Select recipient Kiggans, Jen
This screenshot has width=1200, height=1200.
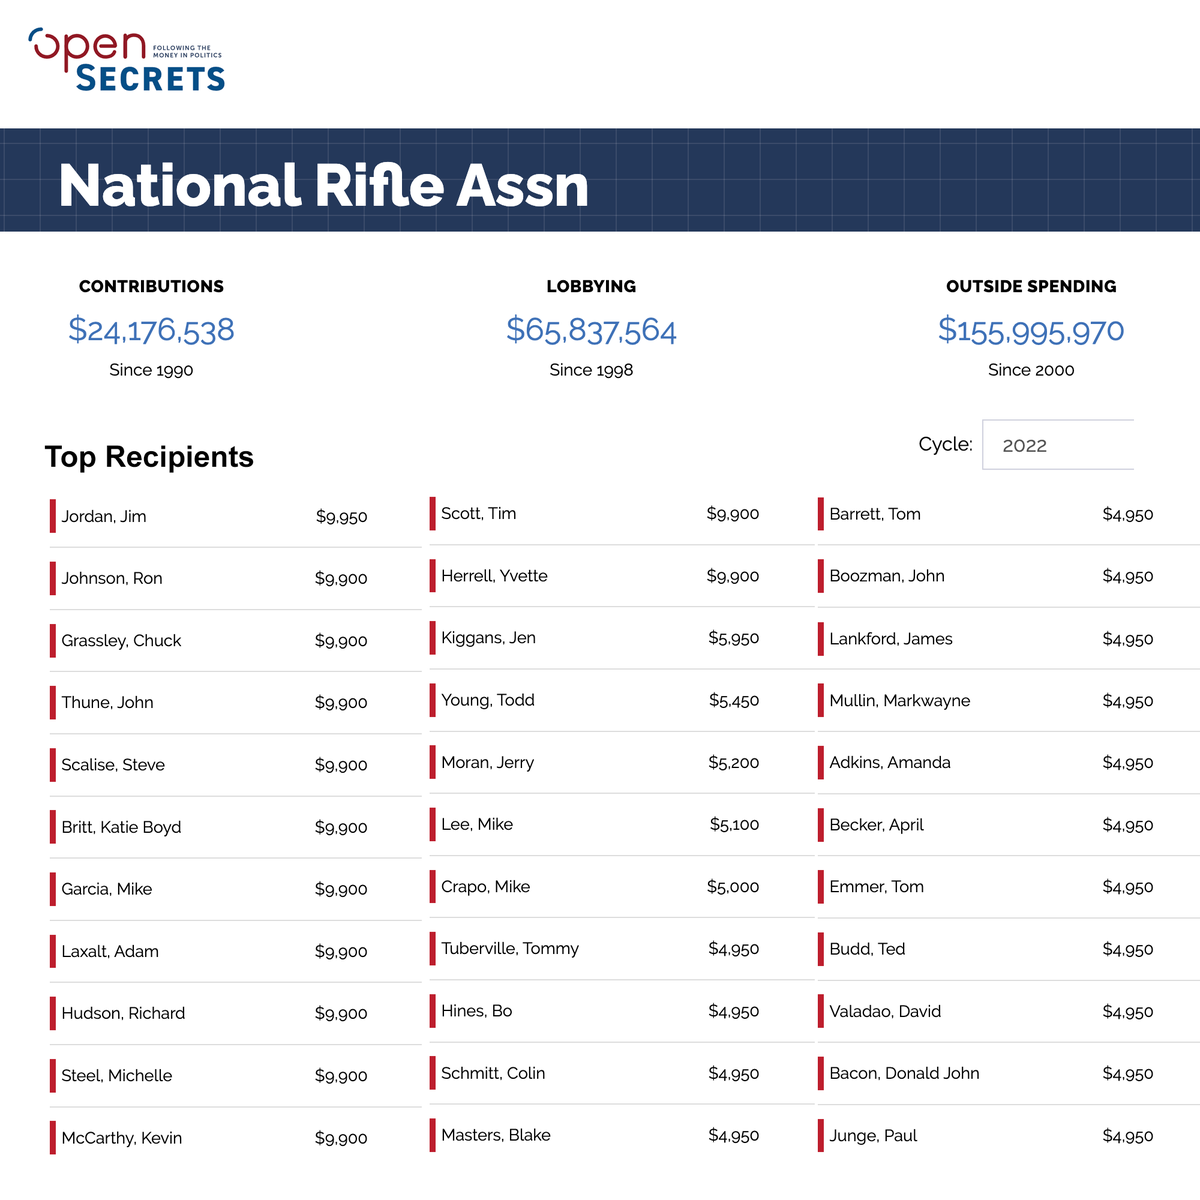tap(488, 638)
